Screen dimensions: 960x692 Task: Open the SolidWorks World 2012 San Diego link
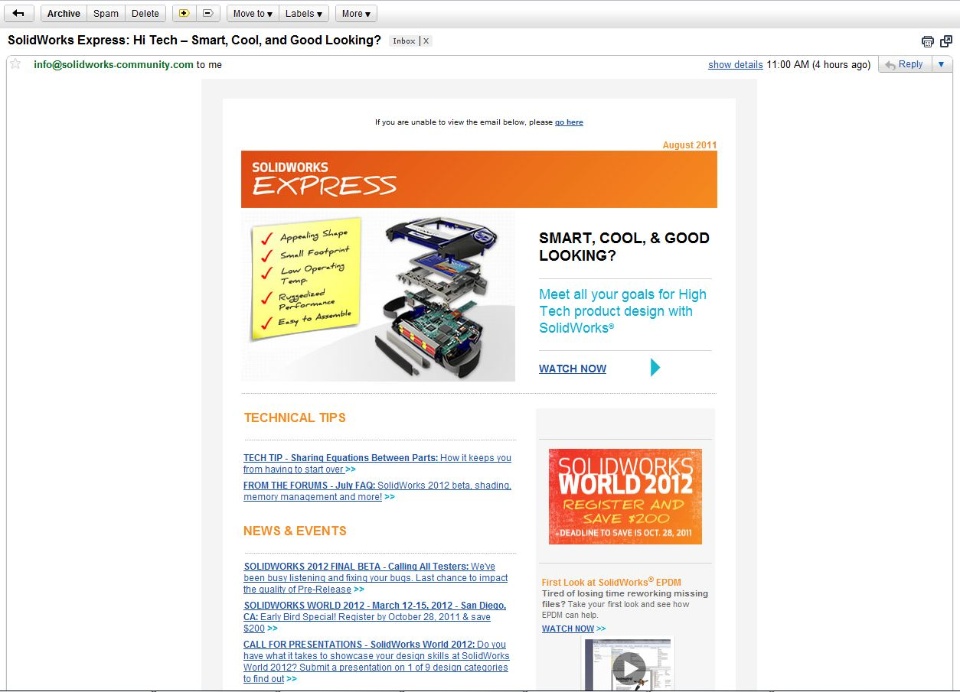pos(375,617)
